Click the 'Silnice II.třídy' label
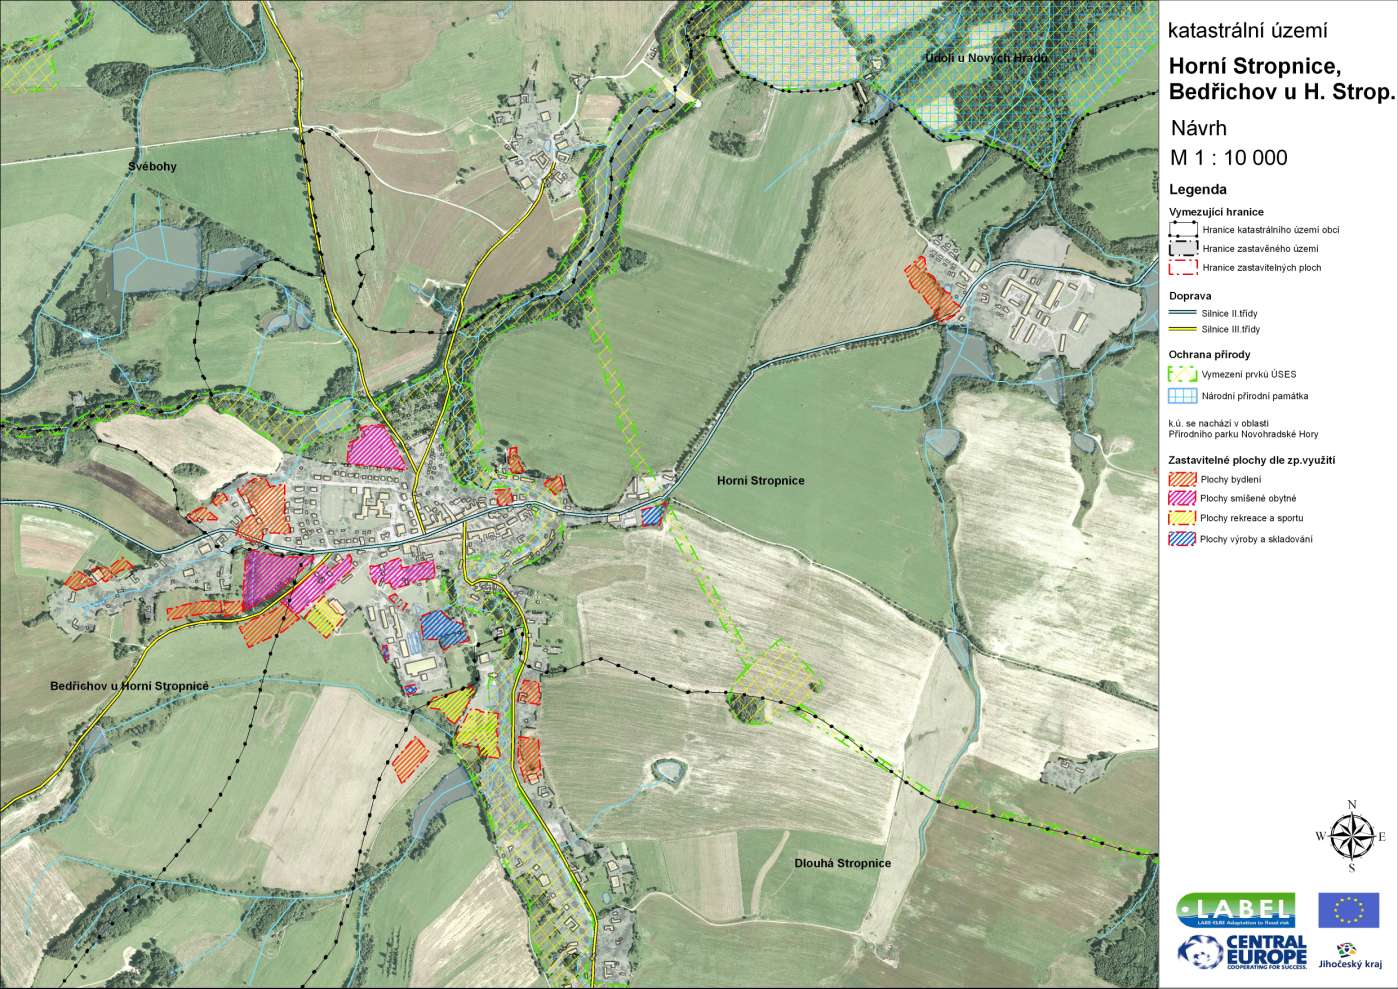 click(1231, 314)
